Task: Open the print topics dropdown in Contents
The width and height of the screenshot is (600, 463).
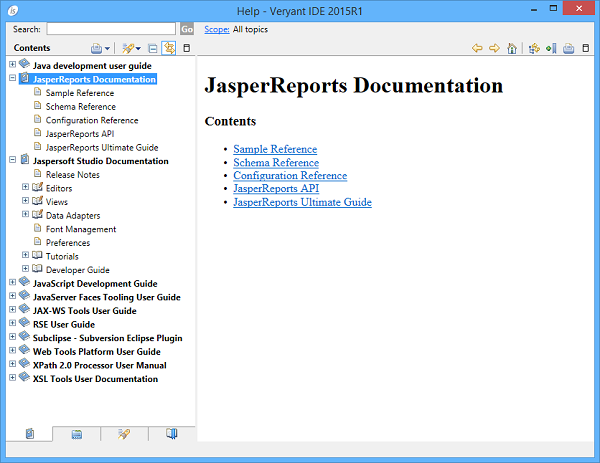Action: pos(109,48)
